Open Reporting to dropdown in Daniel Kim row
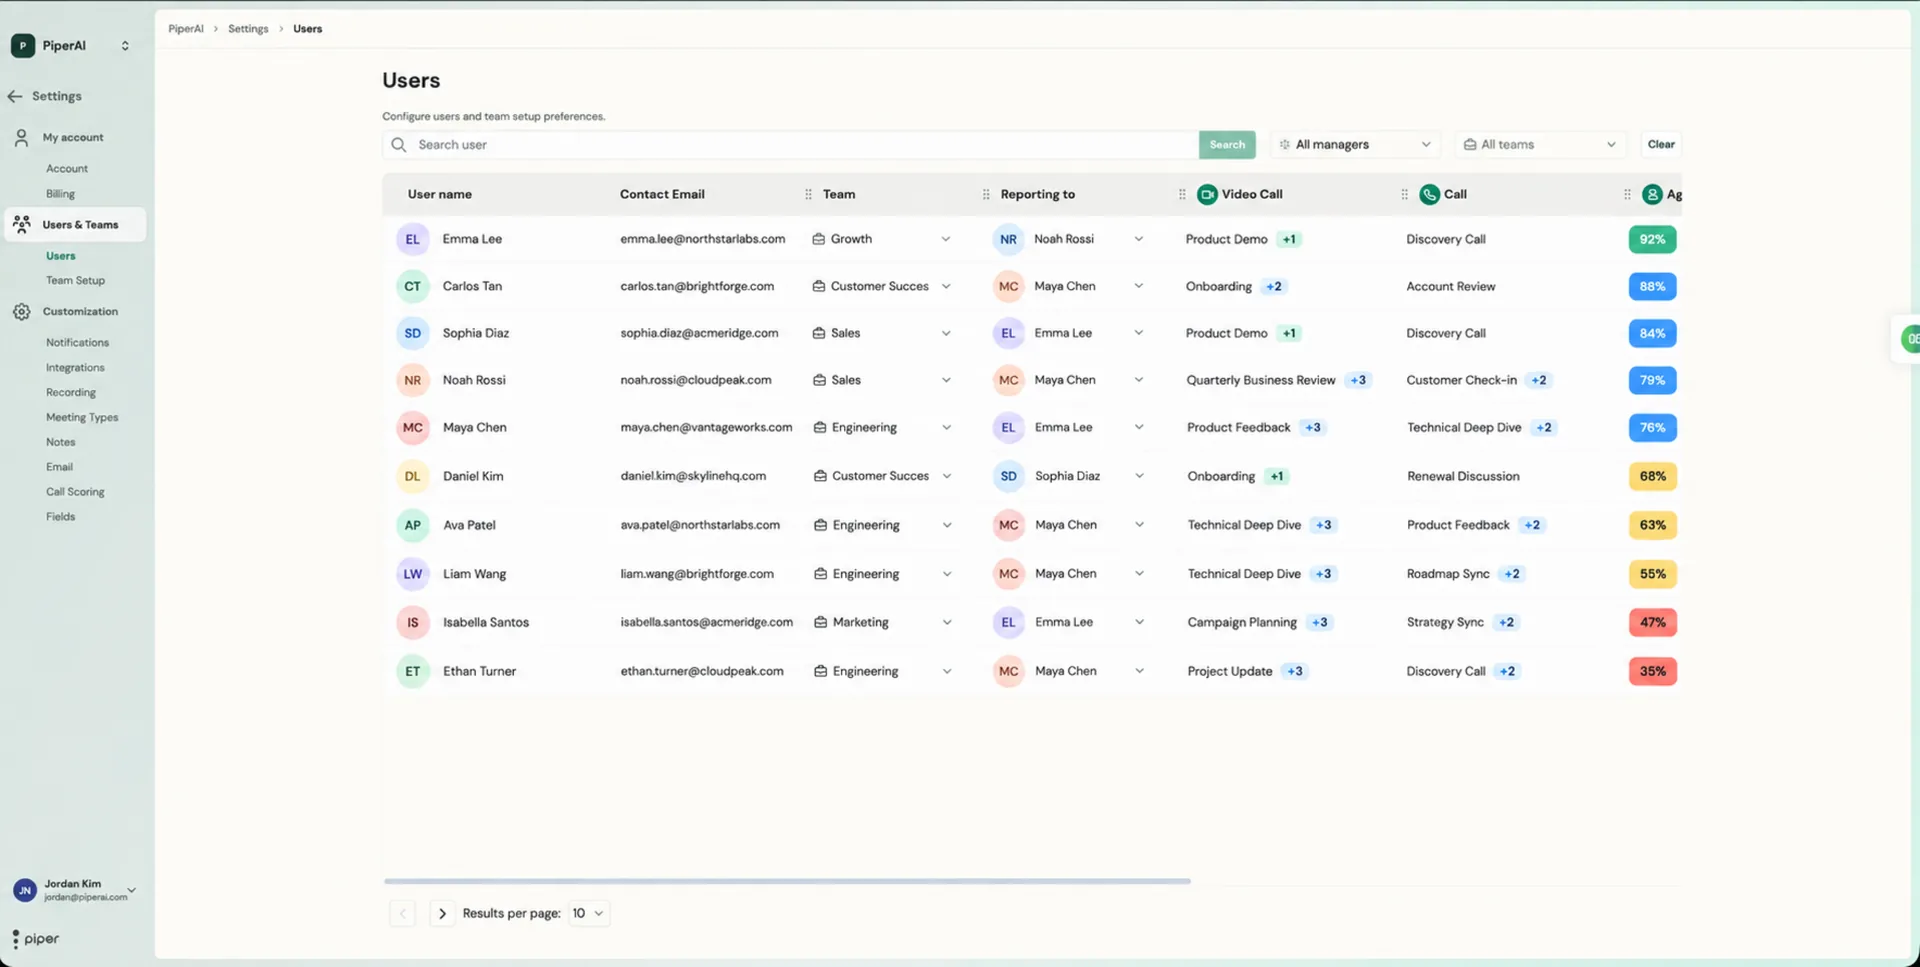The image size is (1920, 967). tap(1139, 476)
